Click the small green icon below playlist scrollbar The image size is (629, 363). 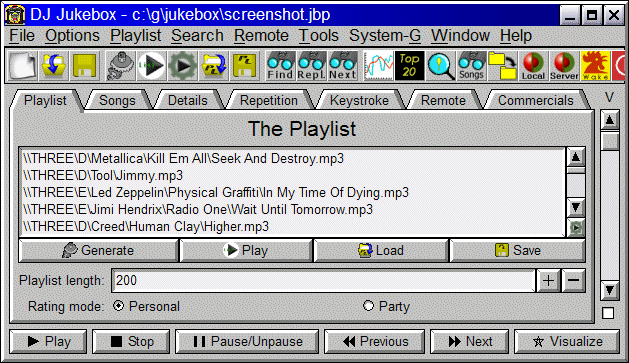576,228
